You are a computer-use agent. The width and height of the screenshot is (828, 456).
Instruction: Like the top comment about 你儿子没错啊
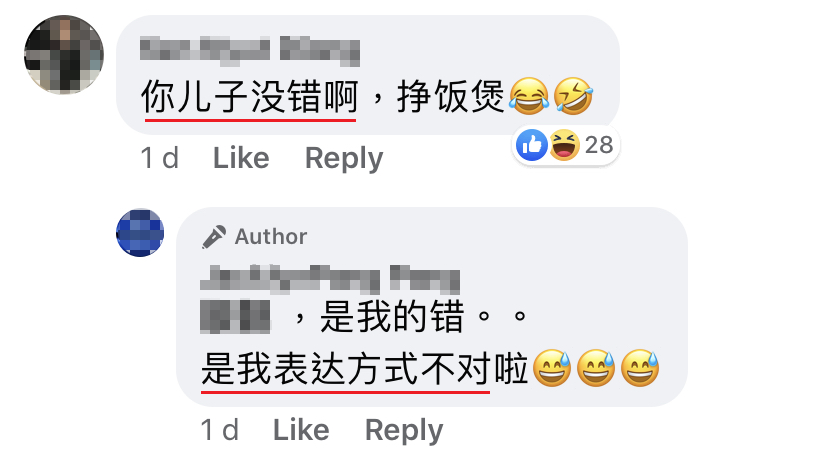tap(241, 158)
